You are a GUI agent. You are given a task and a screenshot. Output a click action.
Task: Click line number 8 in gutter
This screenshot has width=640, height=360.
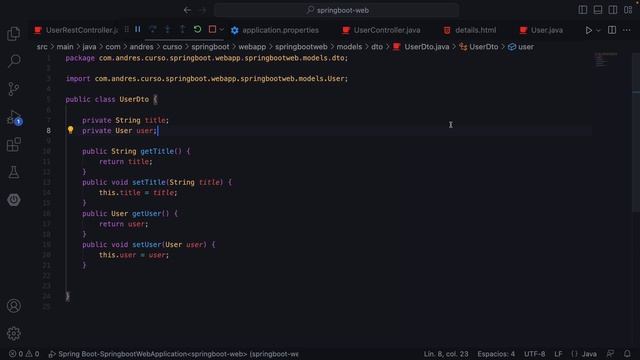point(49,131)
